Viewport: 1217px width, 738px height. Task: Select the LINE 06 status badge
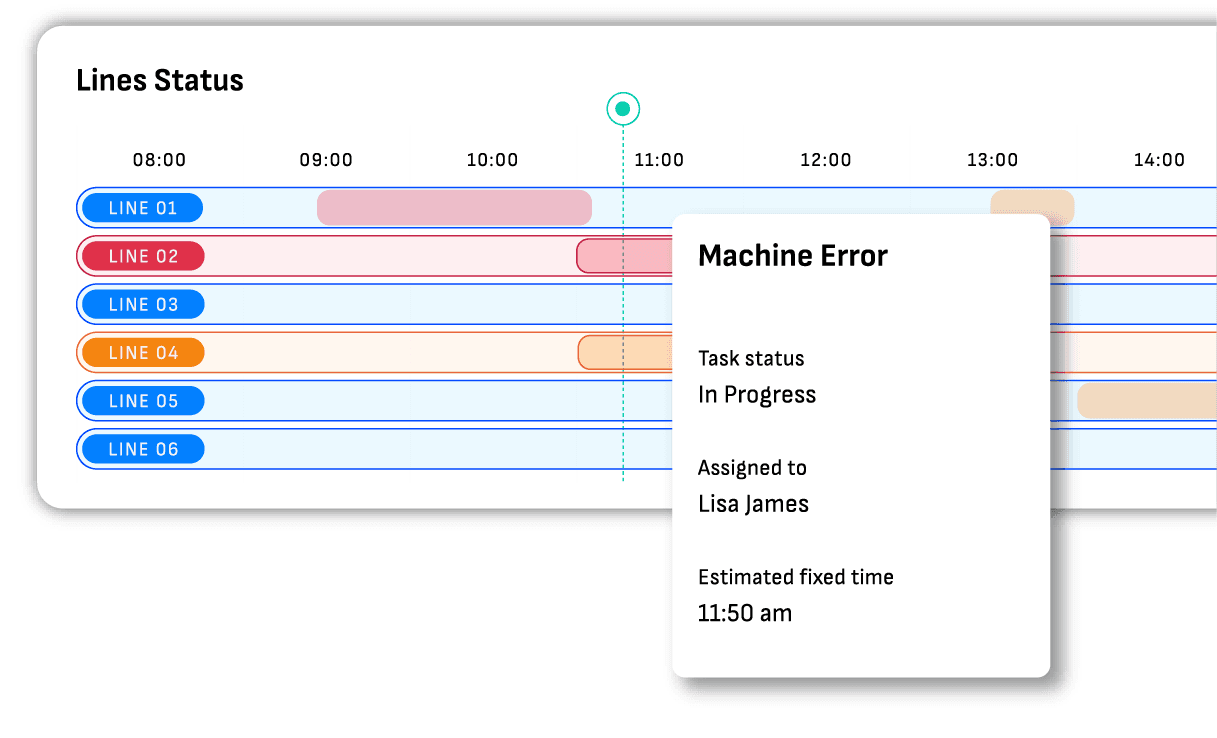click(x=141, y=448)
